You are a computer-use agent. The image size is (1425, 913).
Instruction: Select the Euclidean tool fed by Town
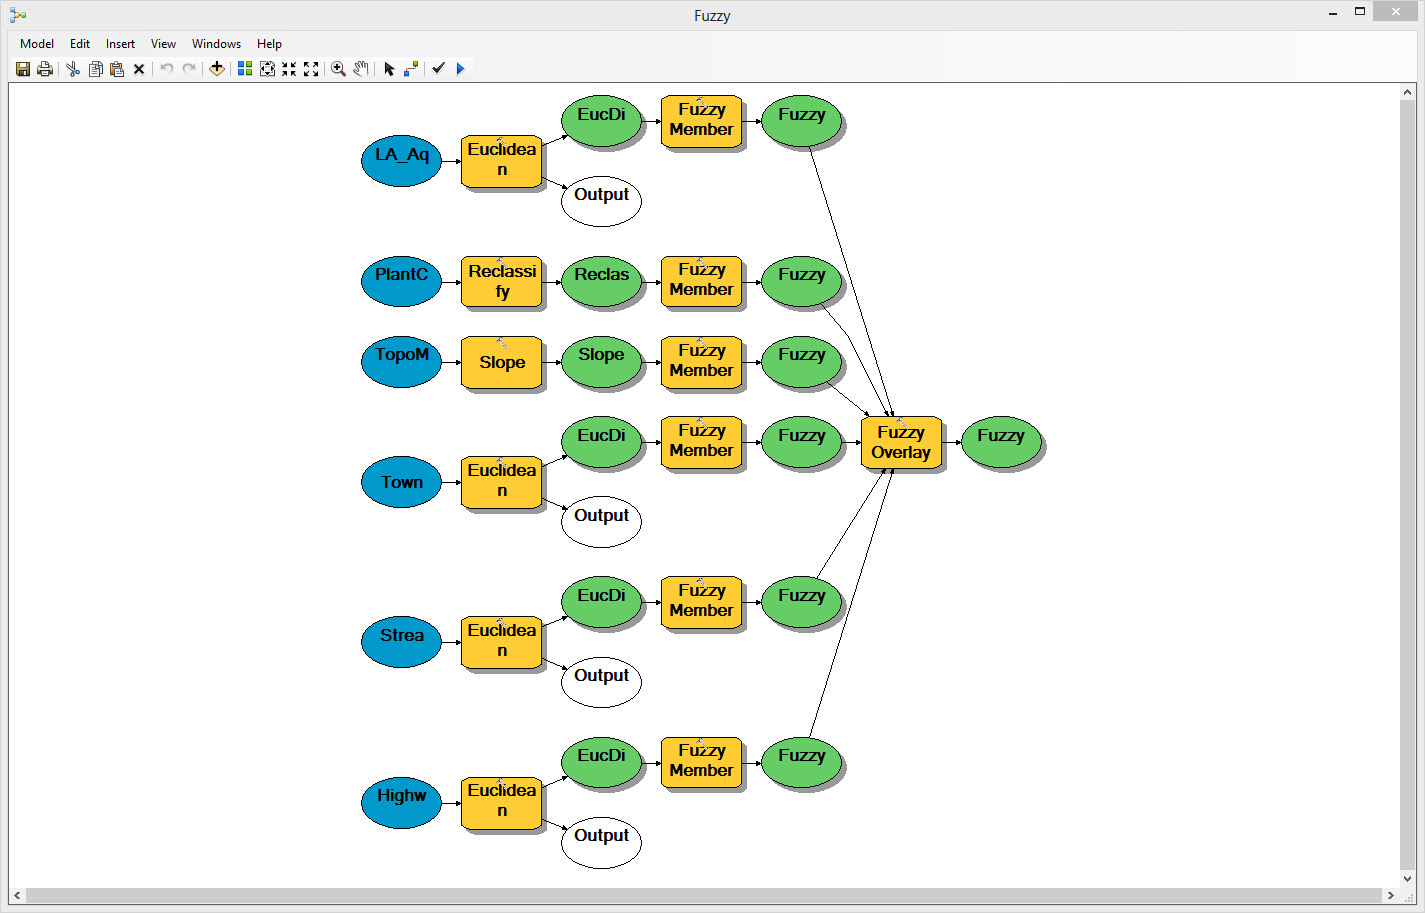coord(501,482)
